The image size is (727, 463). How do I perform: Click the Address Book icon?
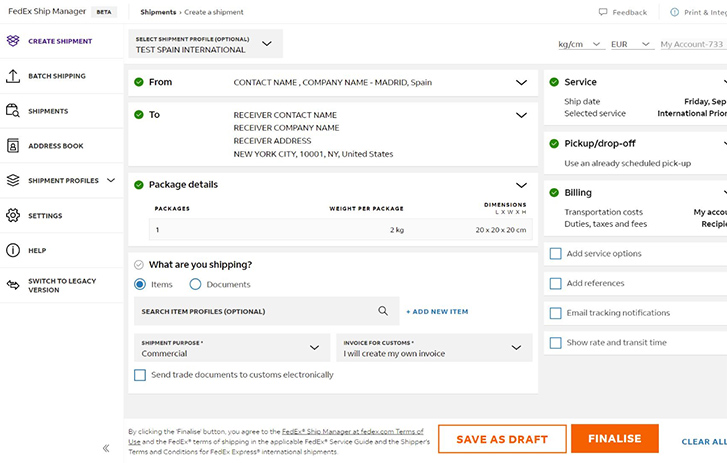click(13, 146)
